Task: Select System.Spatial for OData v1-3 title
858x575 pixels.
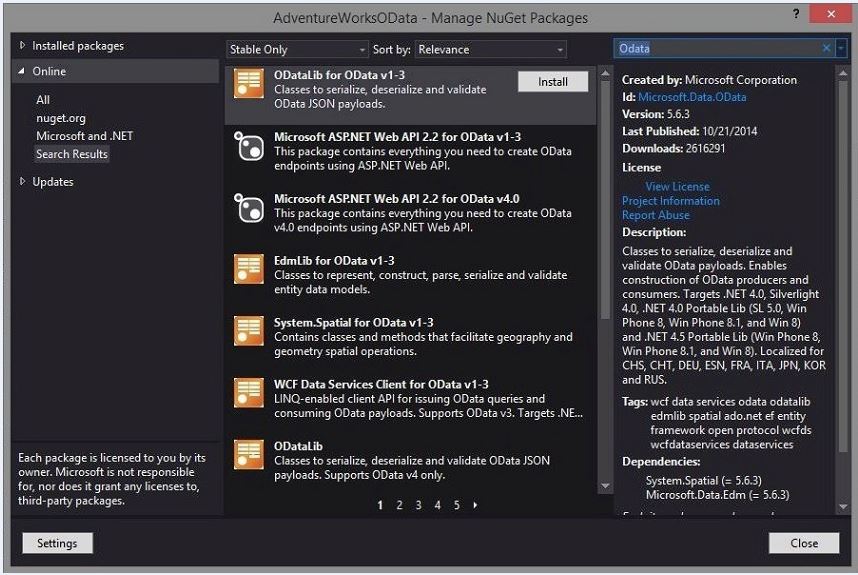Action: pos(353,322)
